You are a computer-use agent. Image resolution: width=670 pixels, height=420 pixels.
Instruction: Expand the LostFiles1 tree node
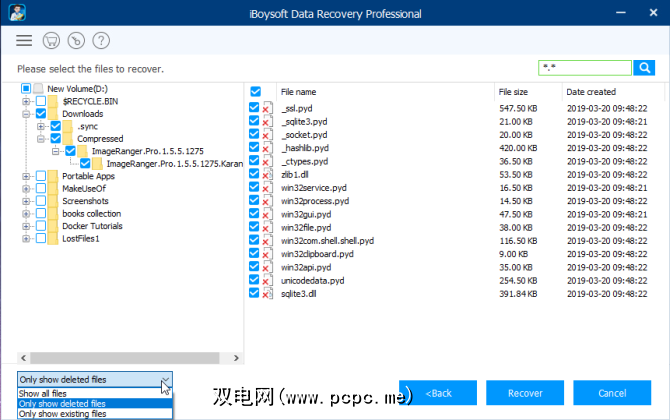point(26,238)
